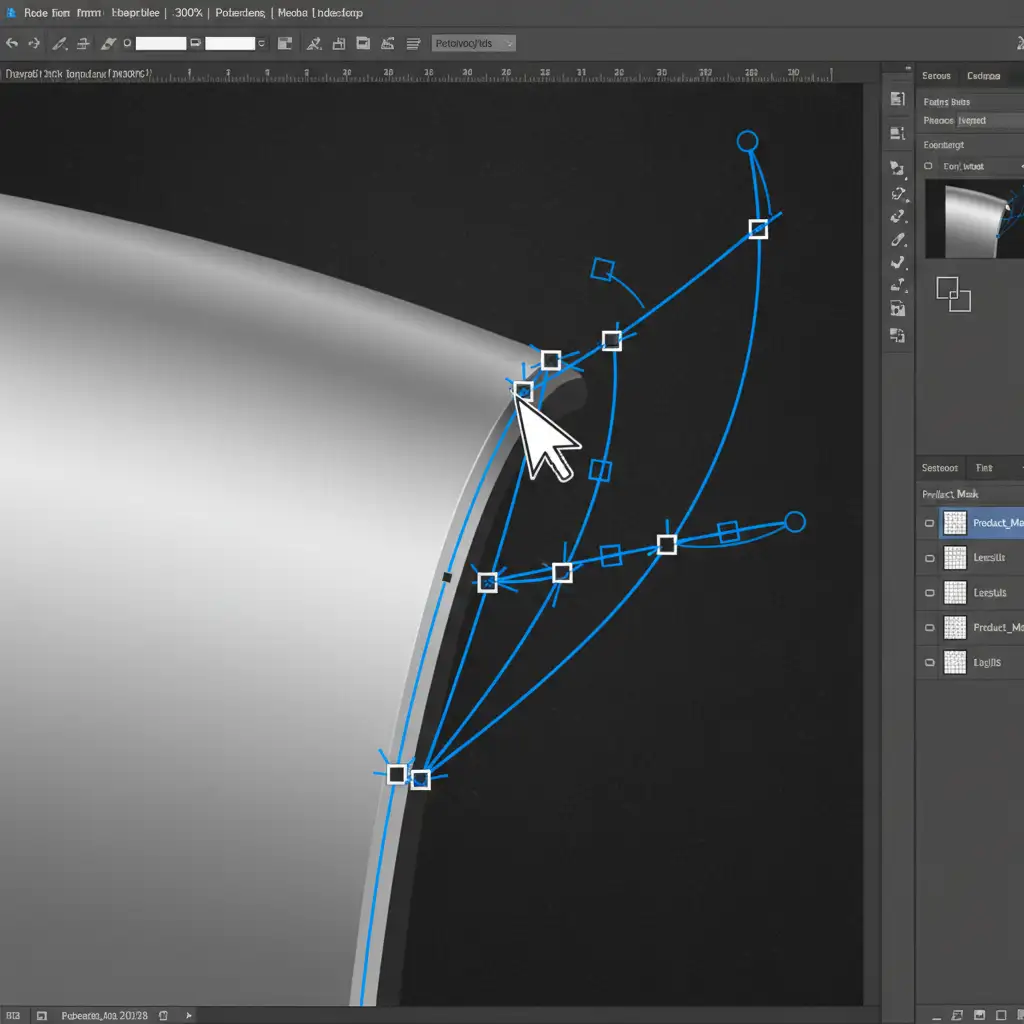Screen dimensions: 1024x1024
Task: Click the path preview thumbnail in the right panel
Action: 973,219
